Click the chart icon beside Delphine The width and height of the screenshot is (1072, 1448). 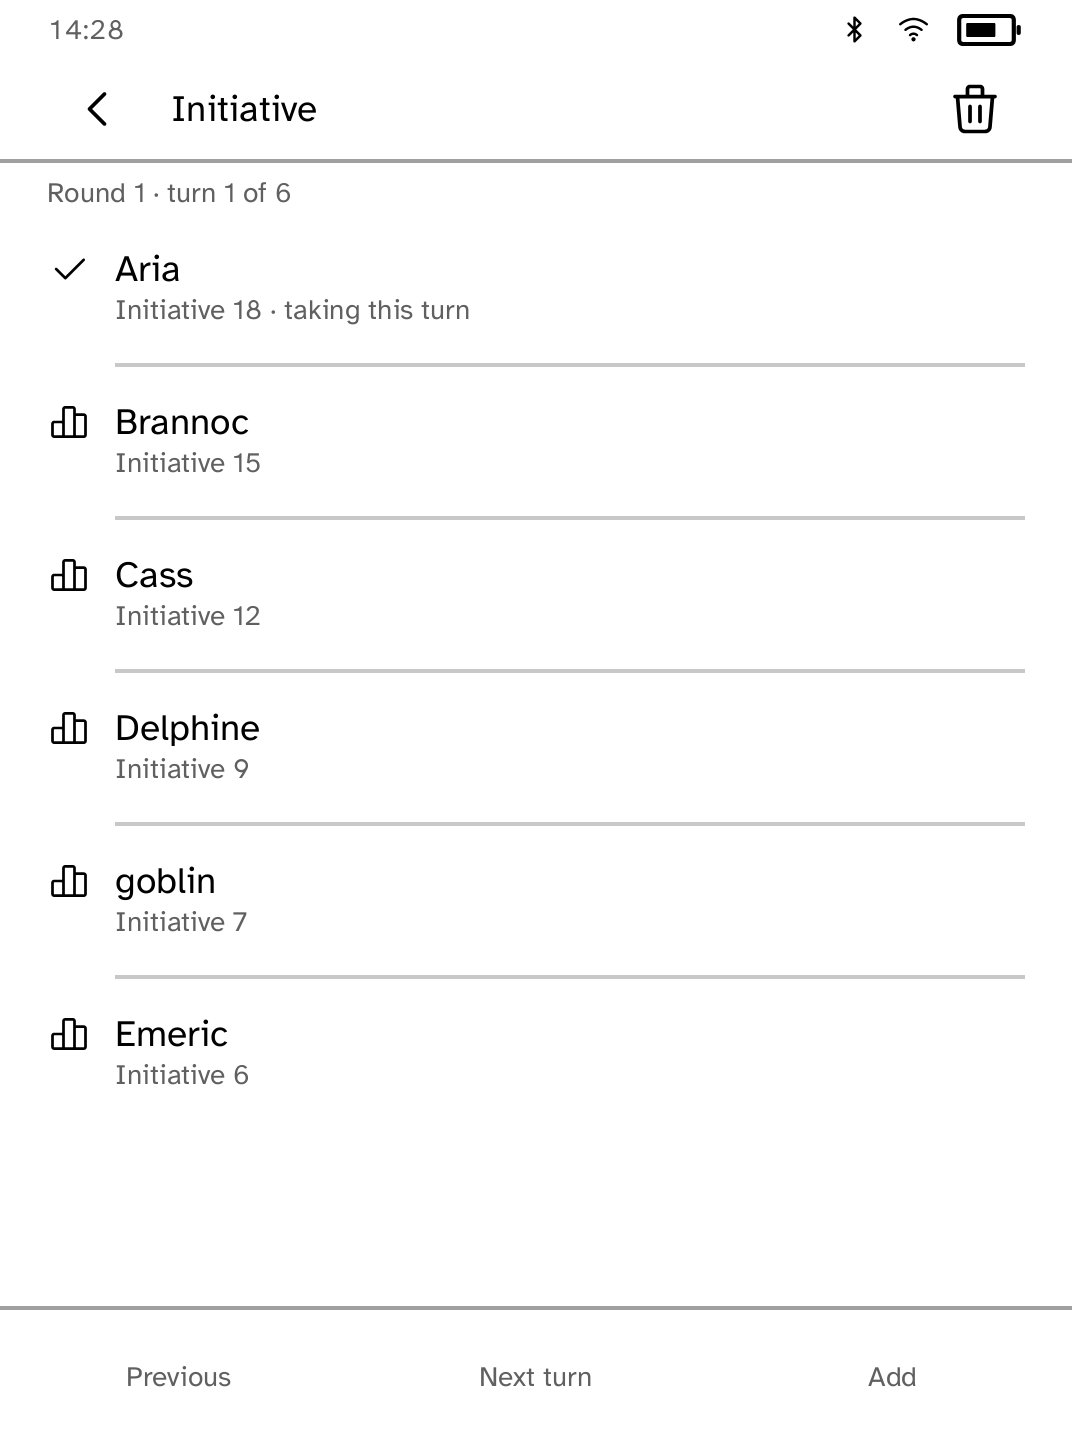[69, 728]
